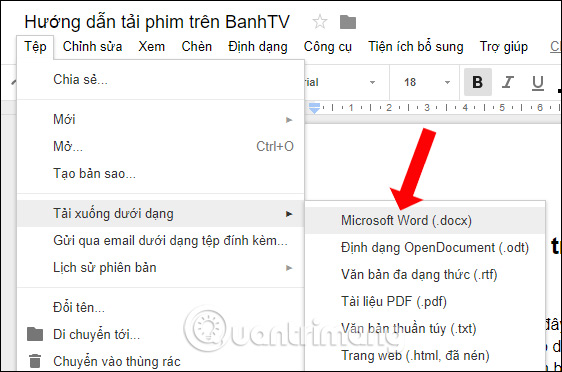562x372 pixels.
Task: Click the folder icon next to Di chuyển tới
Action: coord(35,334)
